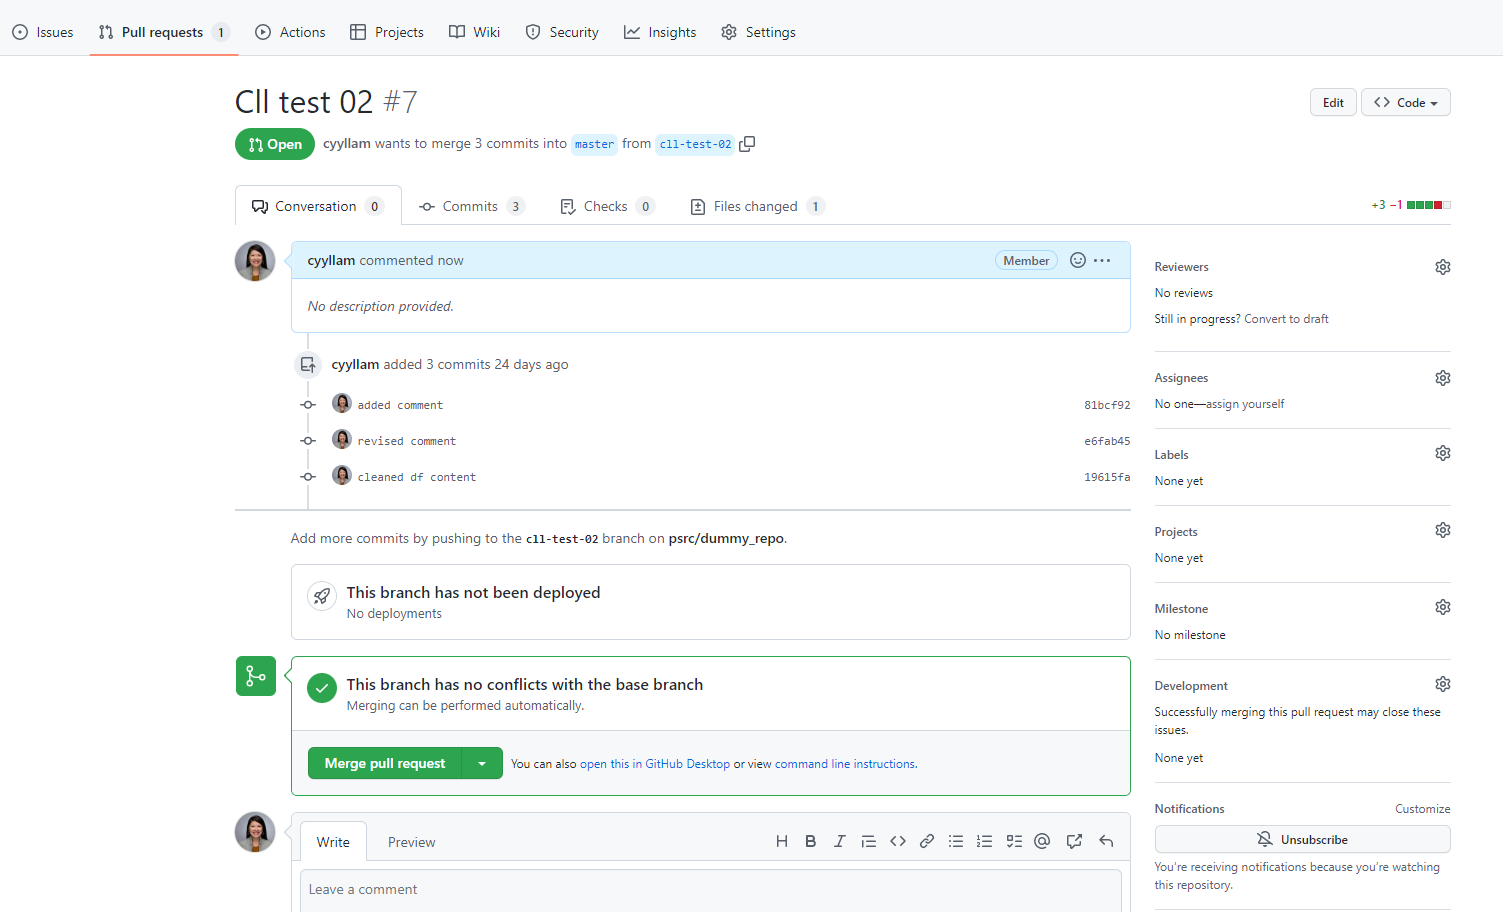Open commit 81bcf92 hash link
This screenshot has width=1503, height=912.
pos(1107,405)
